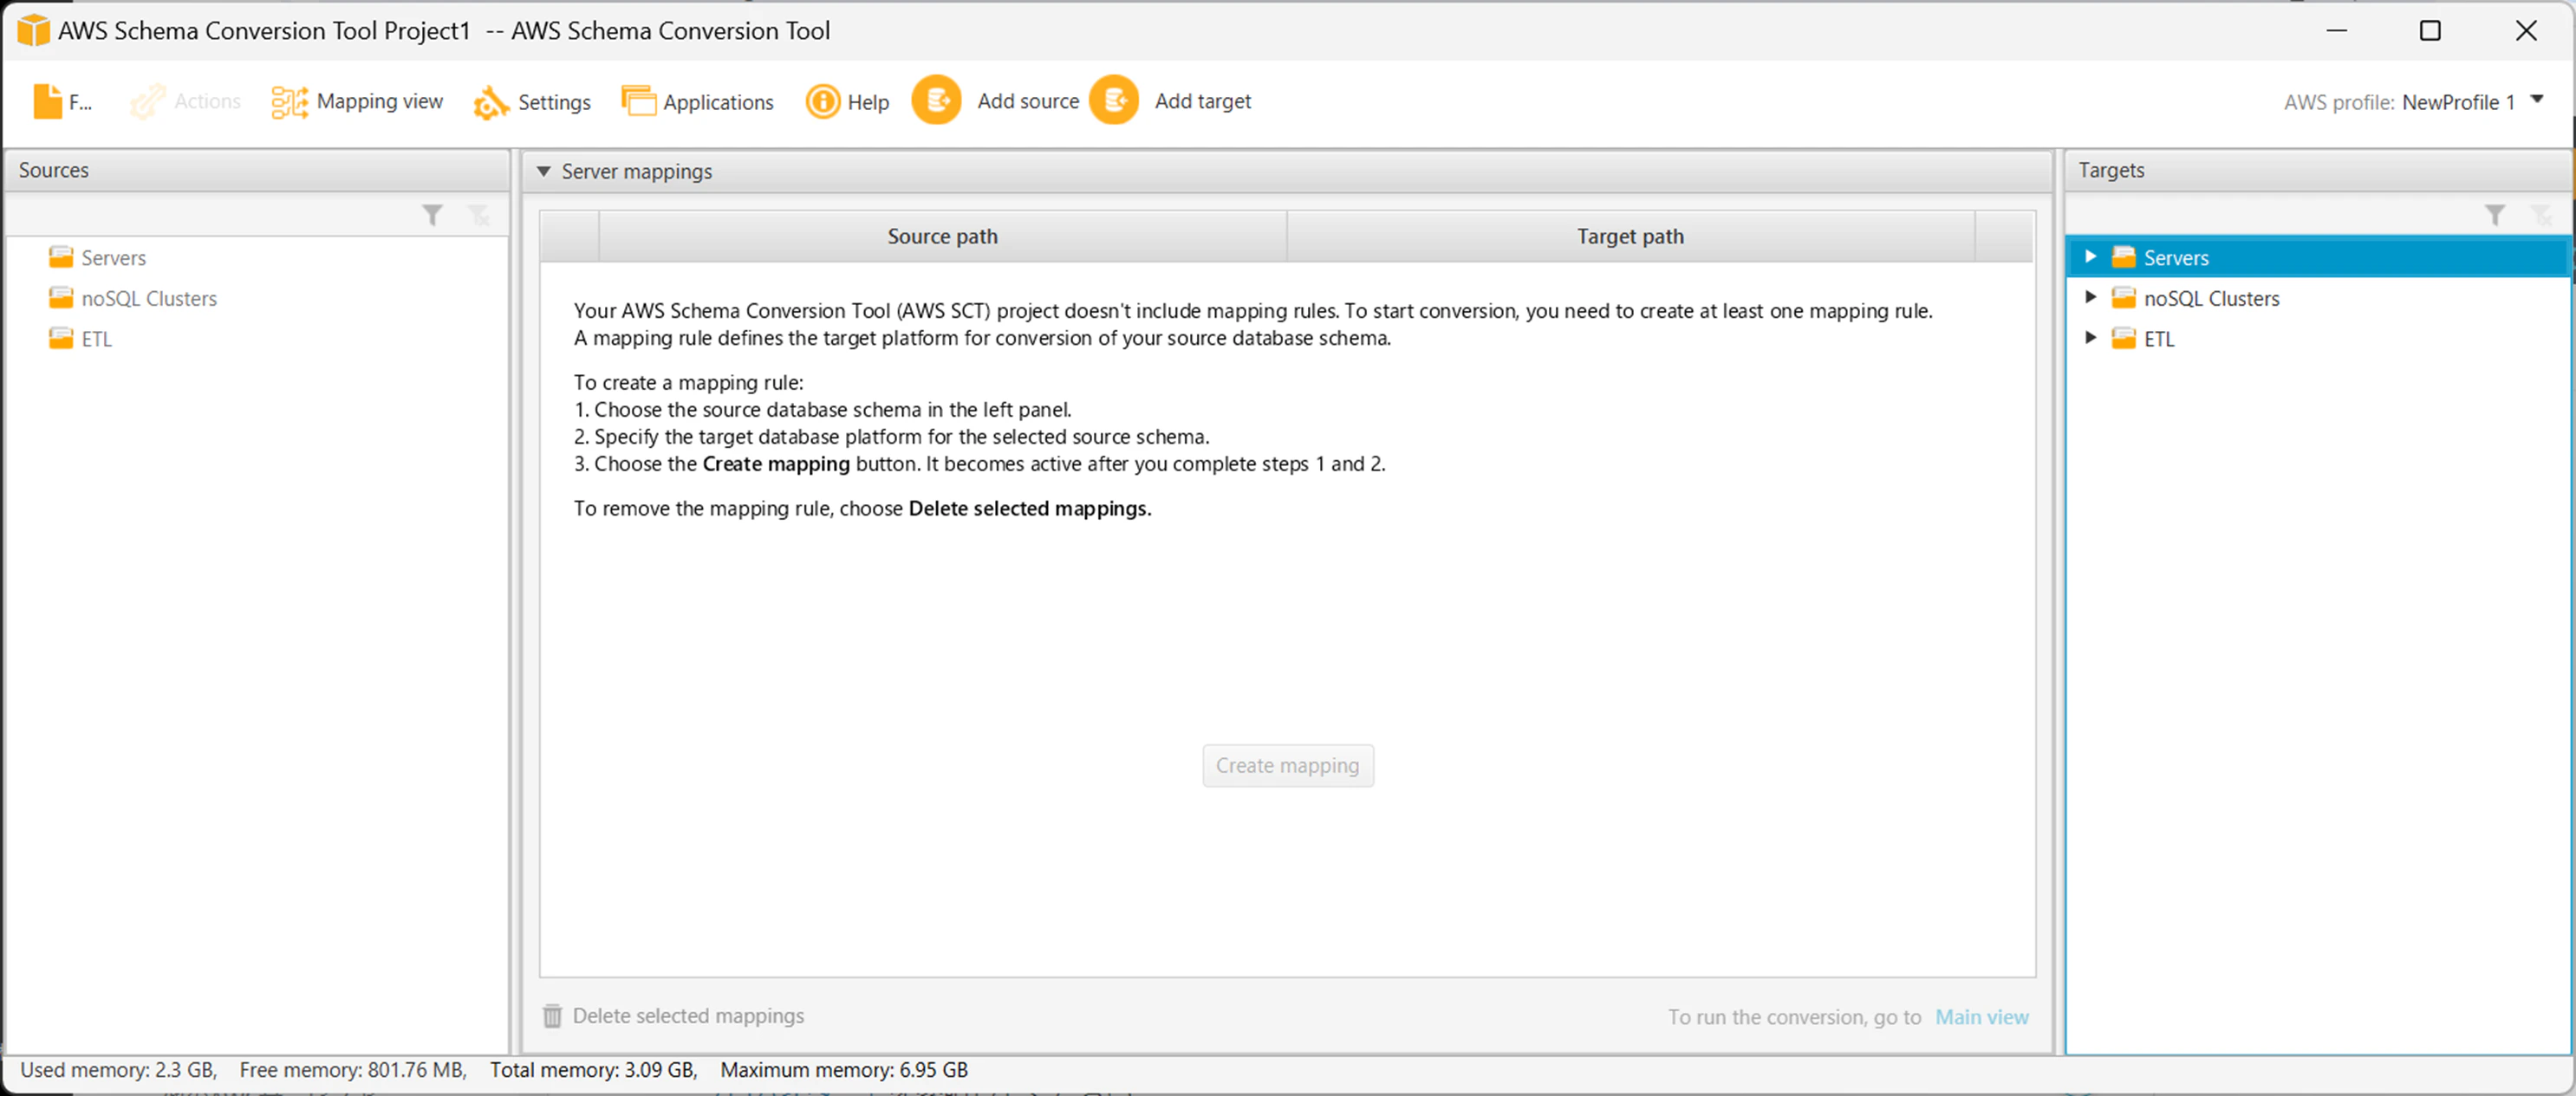This screenshot has width=2576, height=1096.
Task: Click the trash icon for deleting mappings
Action: coord(552,1016)
